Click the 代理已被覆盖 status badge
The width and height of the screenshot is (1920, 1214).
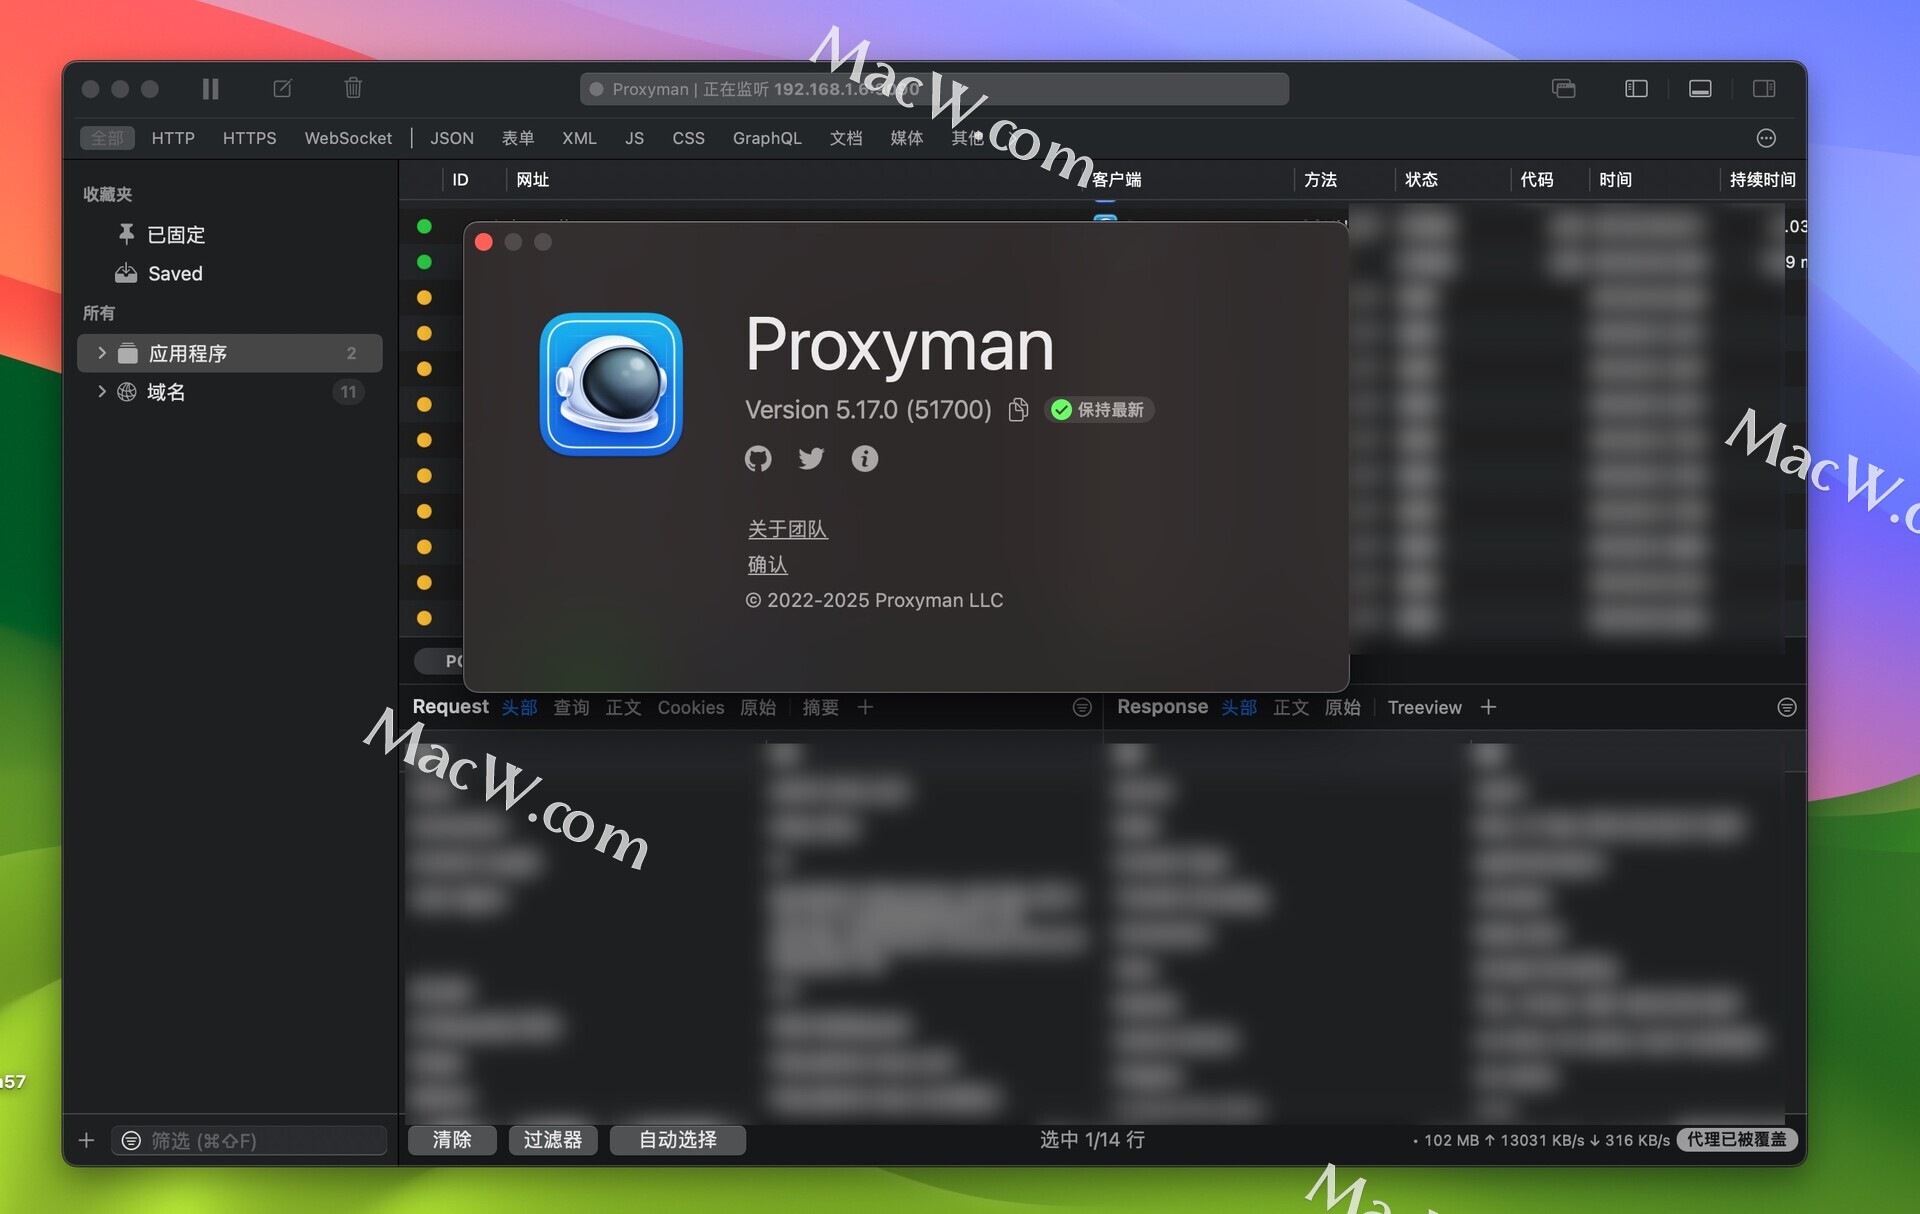point(1737,1140)
